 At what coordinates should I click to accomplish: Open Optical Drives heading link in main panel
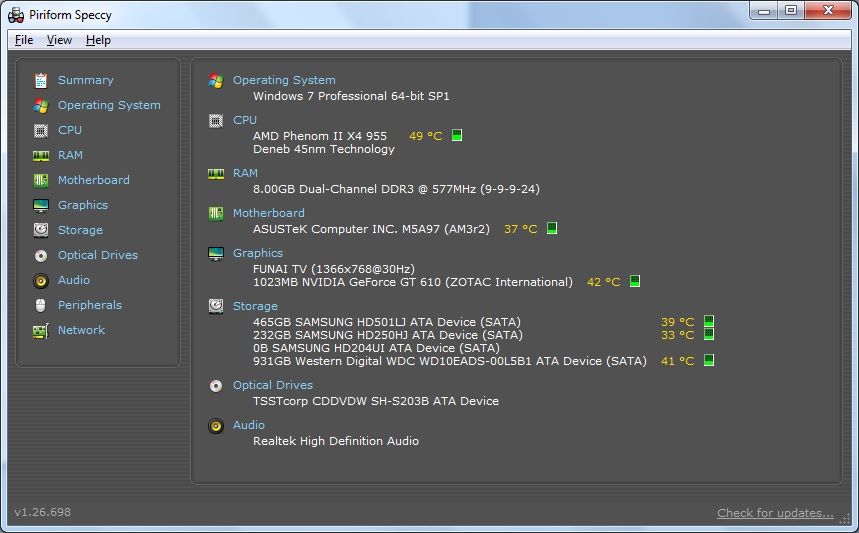click(x=273, y=385)
